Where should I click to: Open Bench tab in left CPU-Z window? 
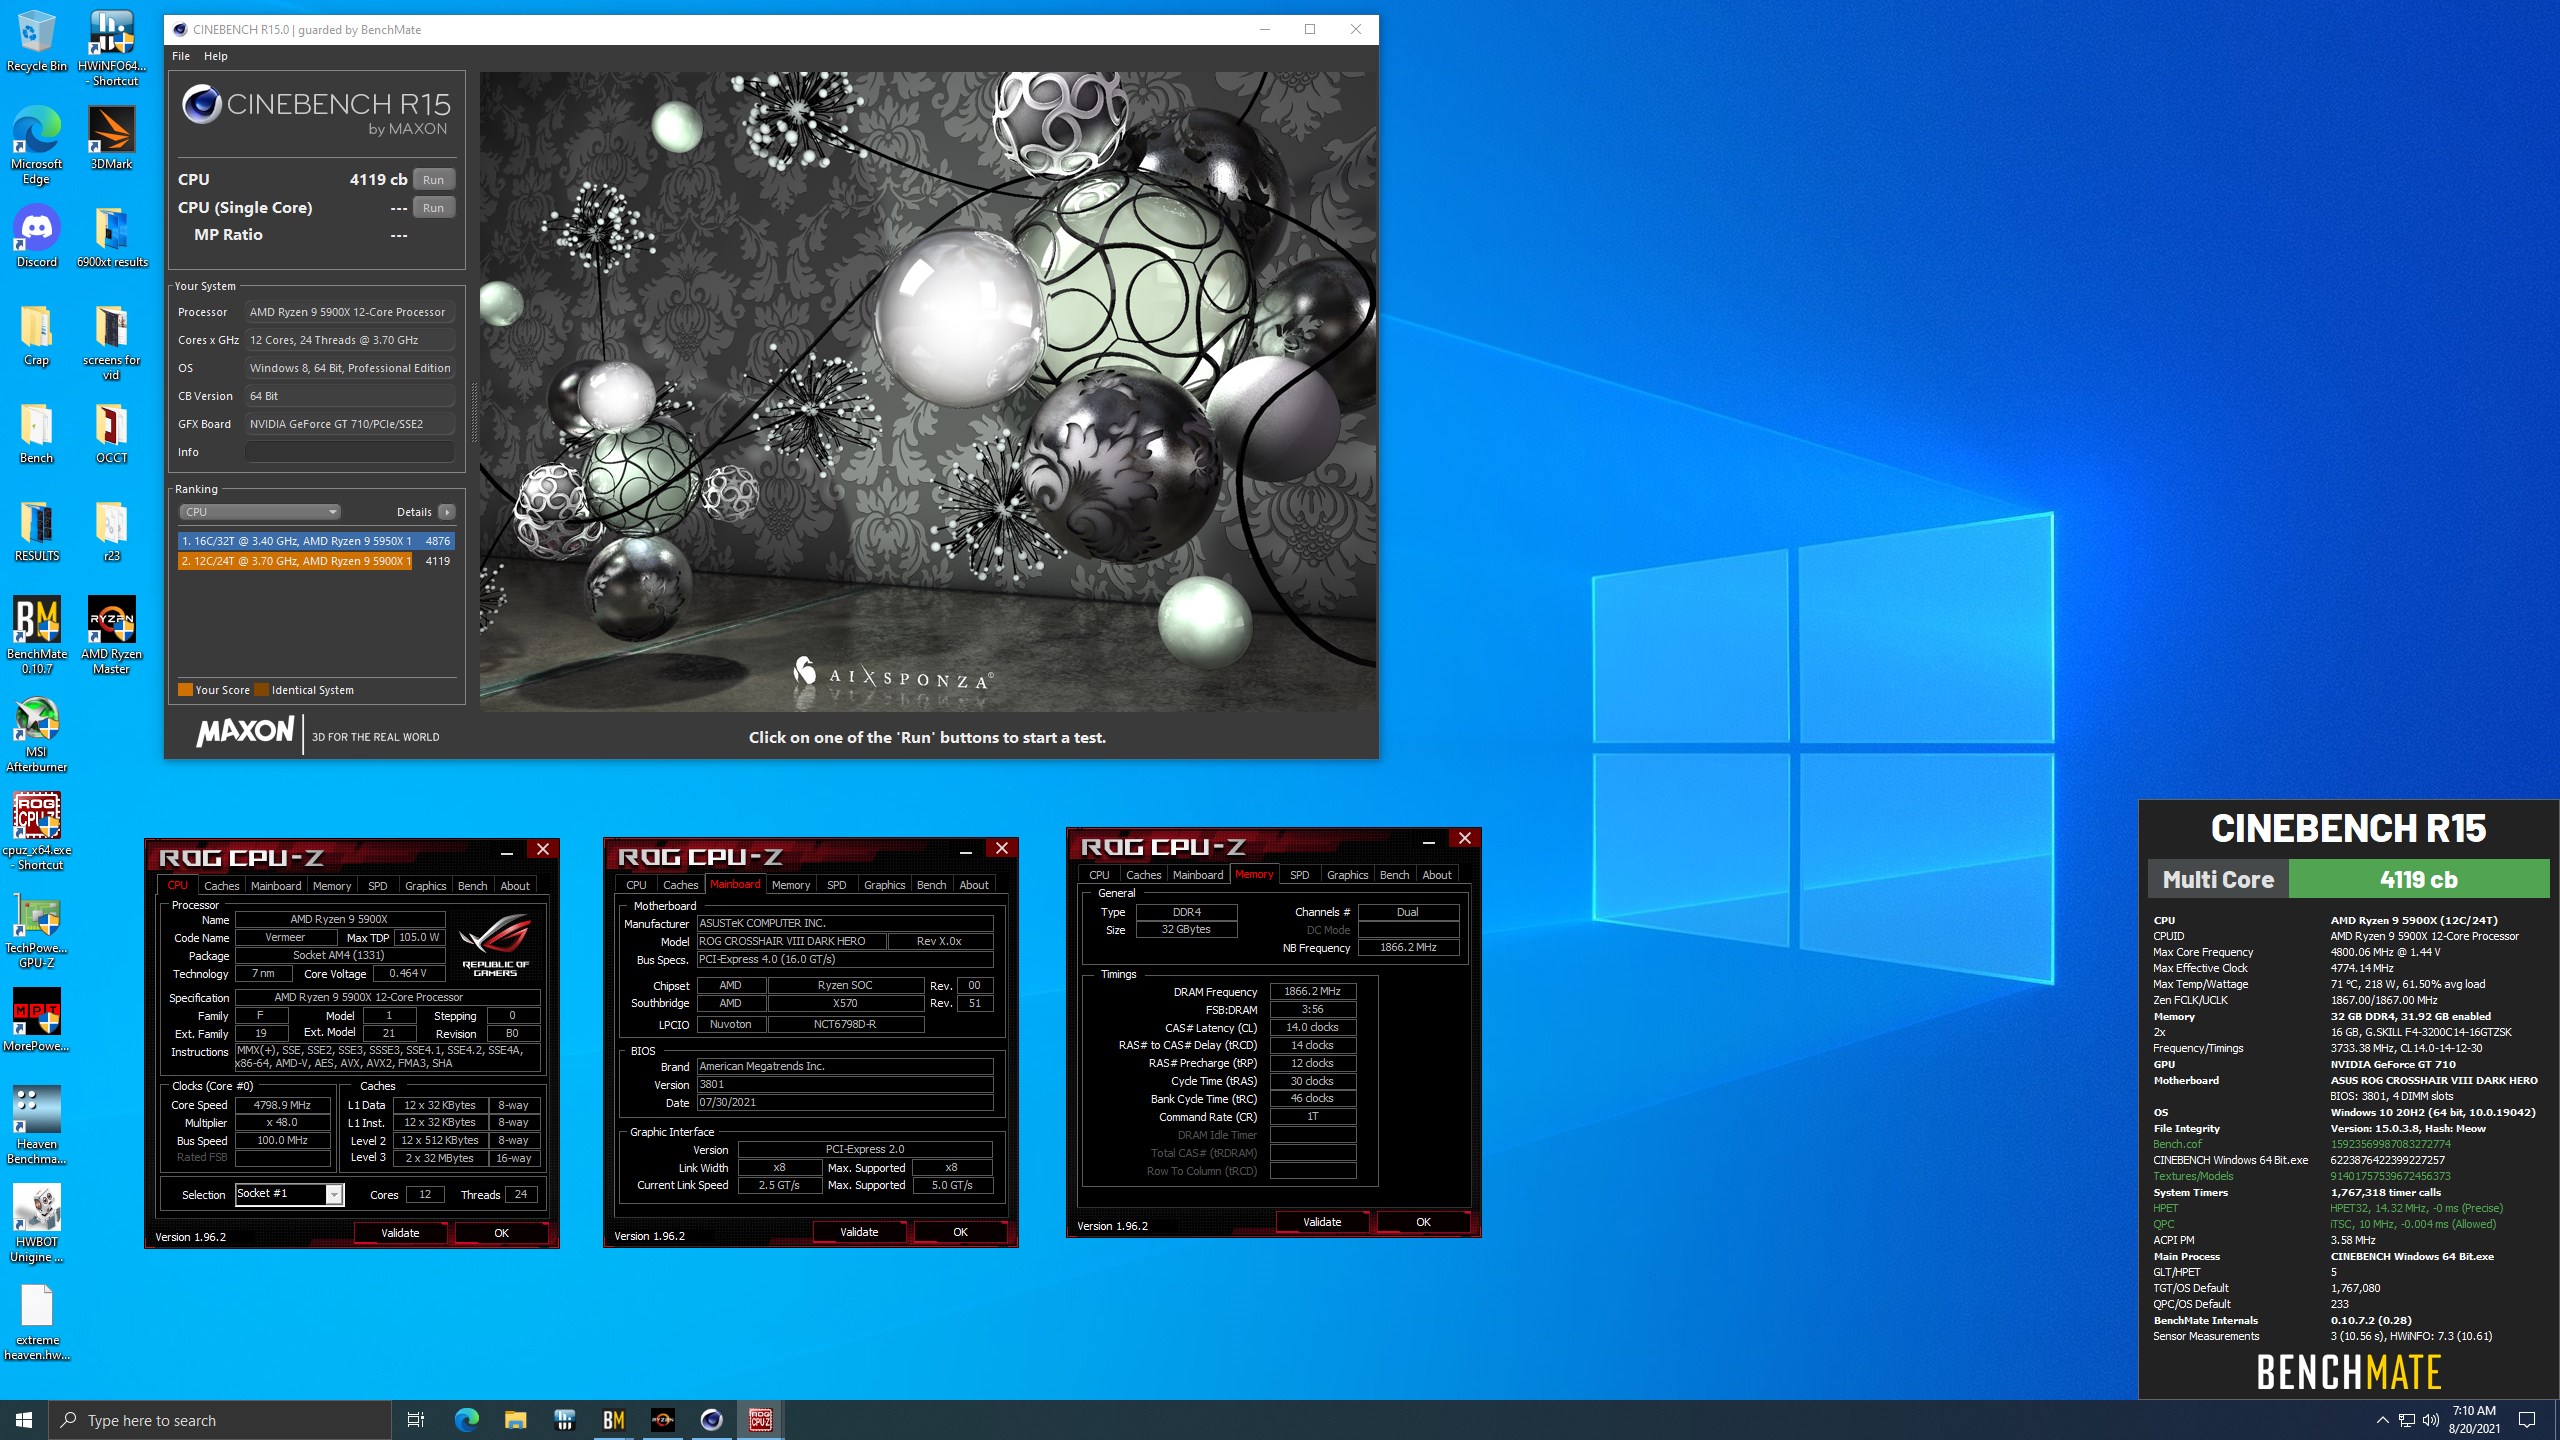[472, 886]
